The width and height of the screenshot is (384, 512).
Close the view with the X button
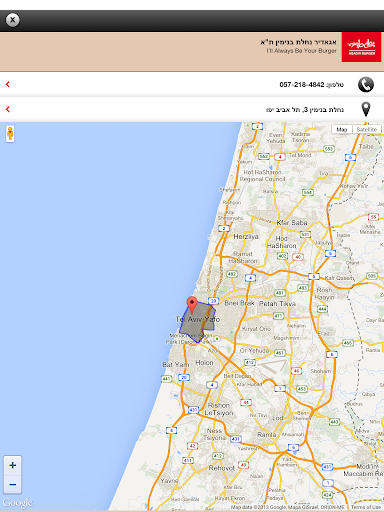point(12,20)
